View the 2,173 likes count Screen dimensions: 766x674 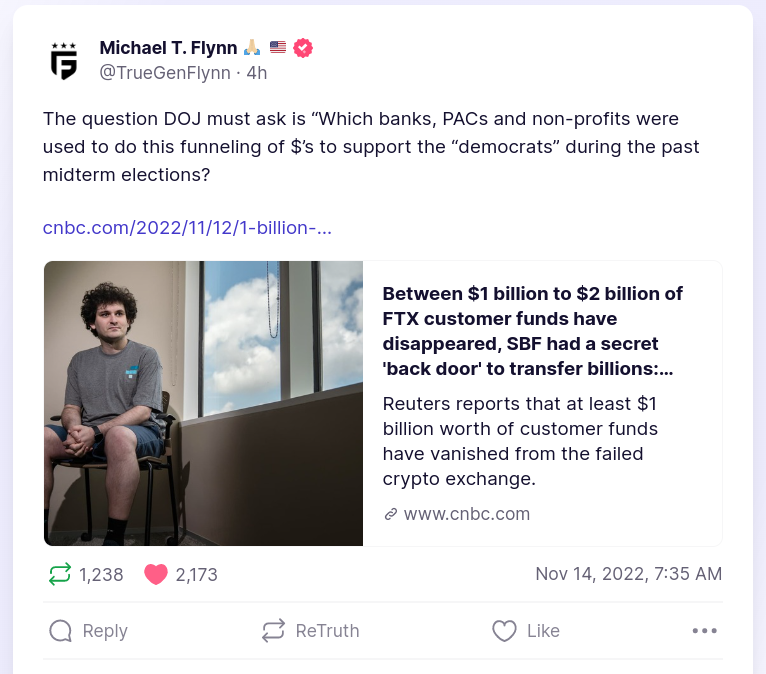click(x=196, y=575)
